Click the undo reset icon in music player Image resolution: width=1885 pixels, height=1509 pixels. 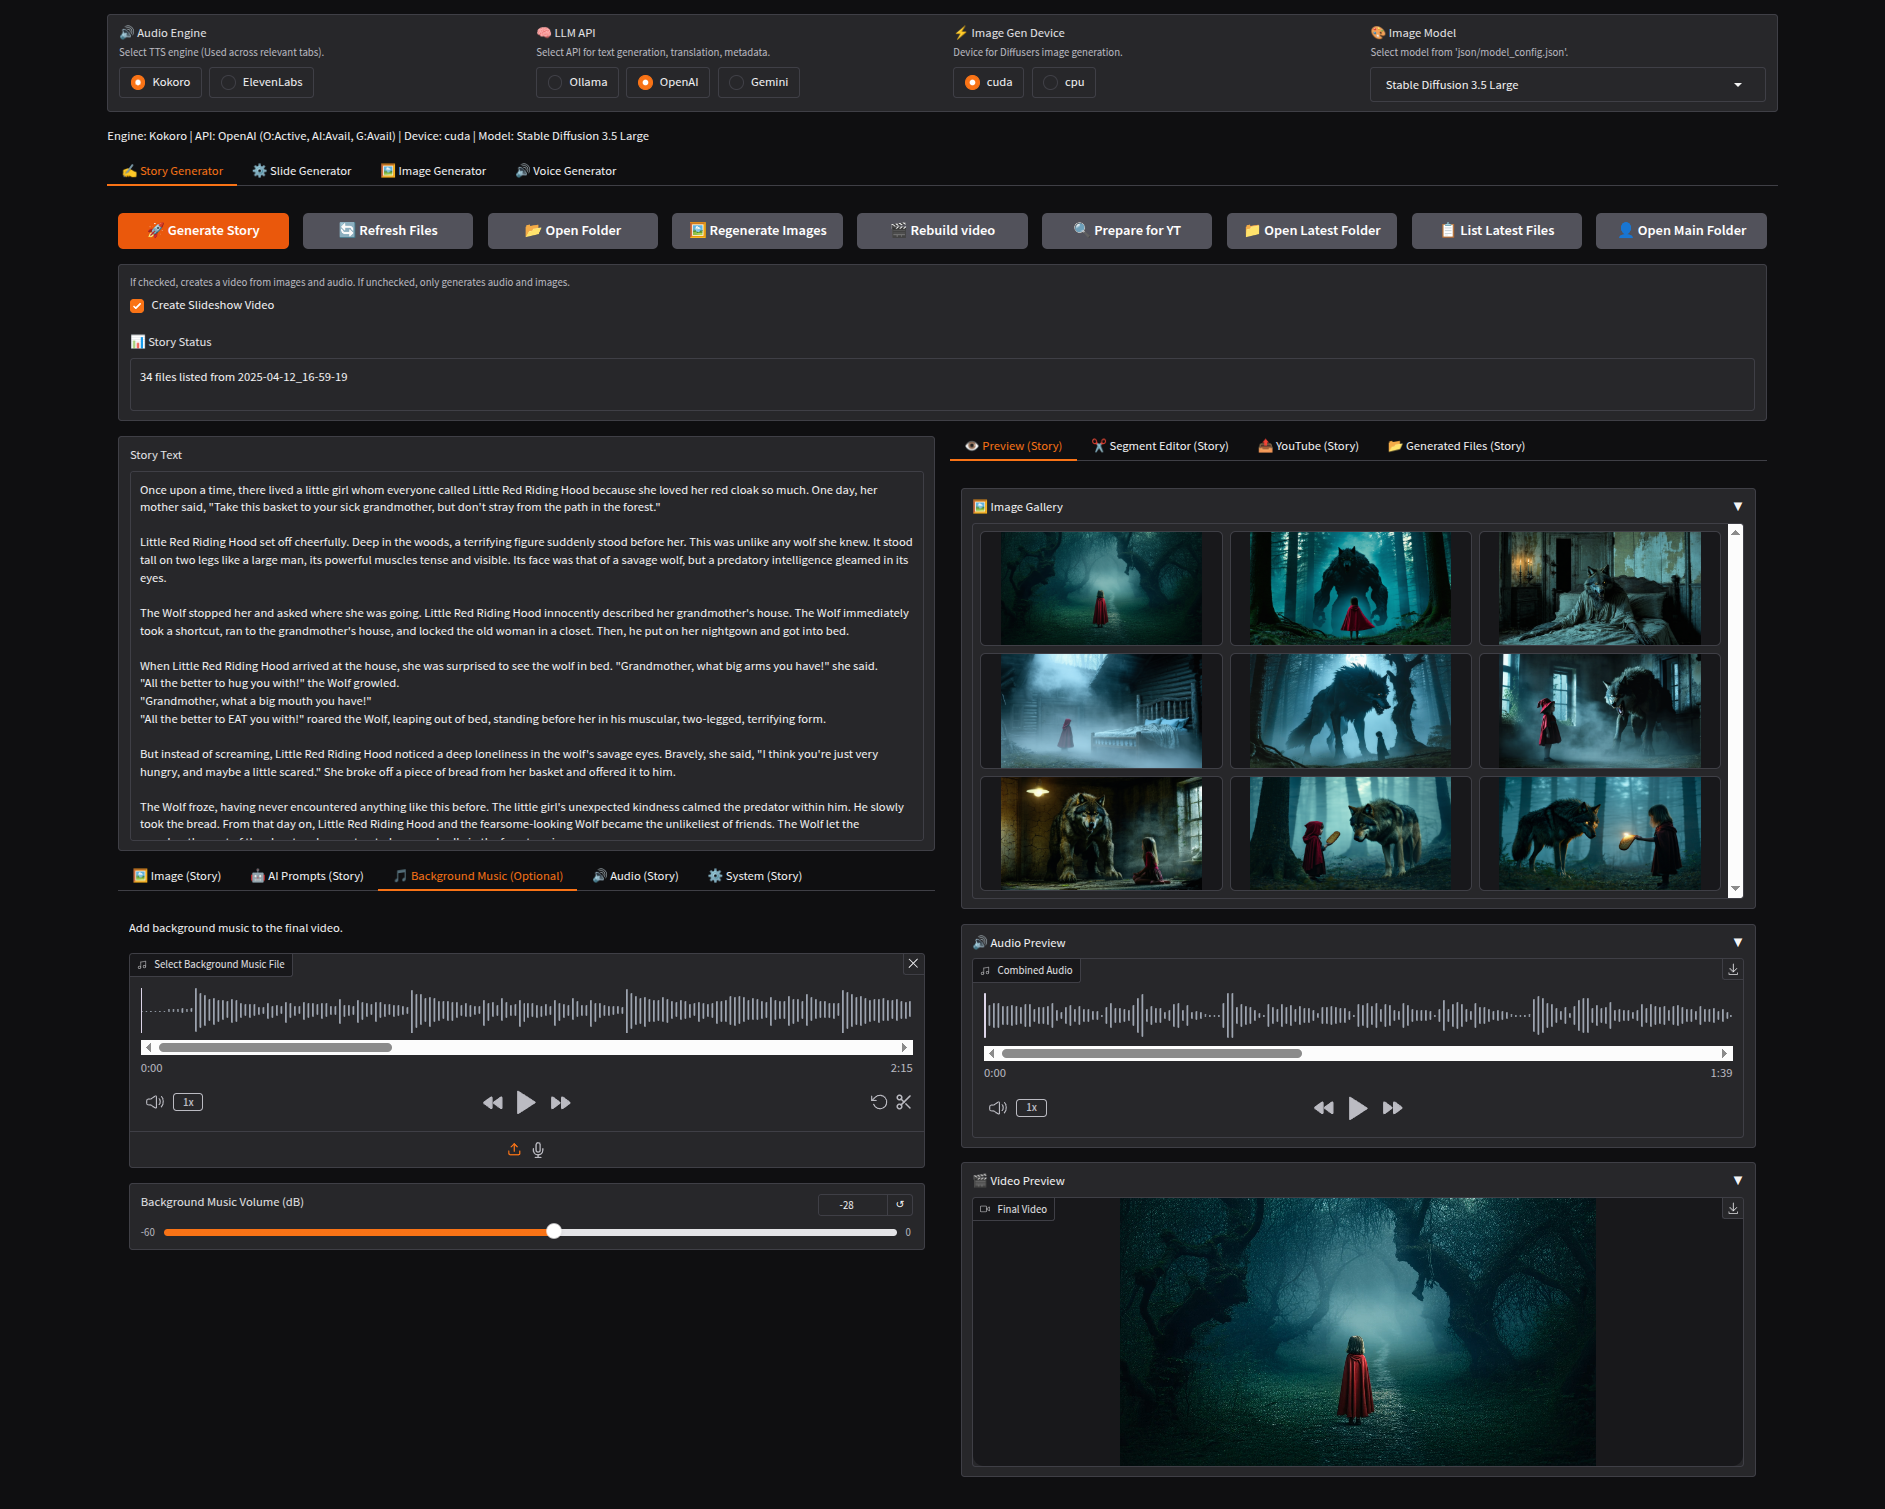pyautogui.click(x=878, y=1102)
